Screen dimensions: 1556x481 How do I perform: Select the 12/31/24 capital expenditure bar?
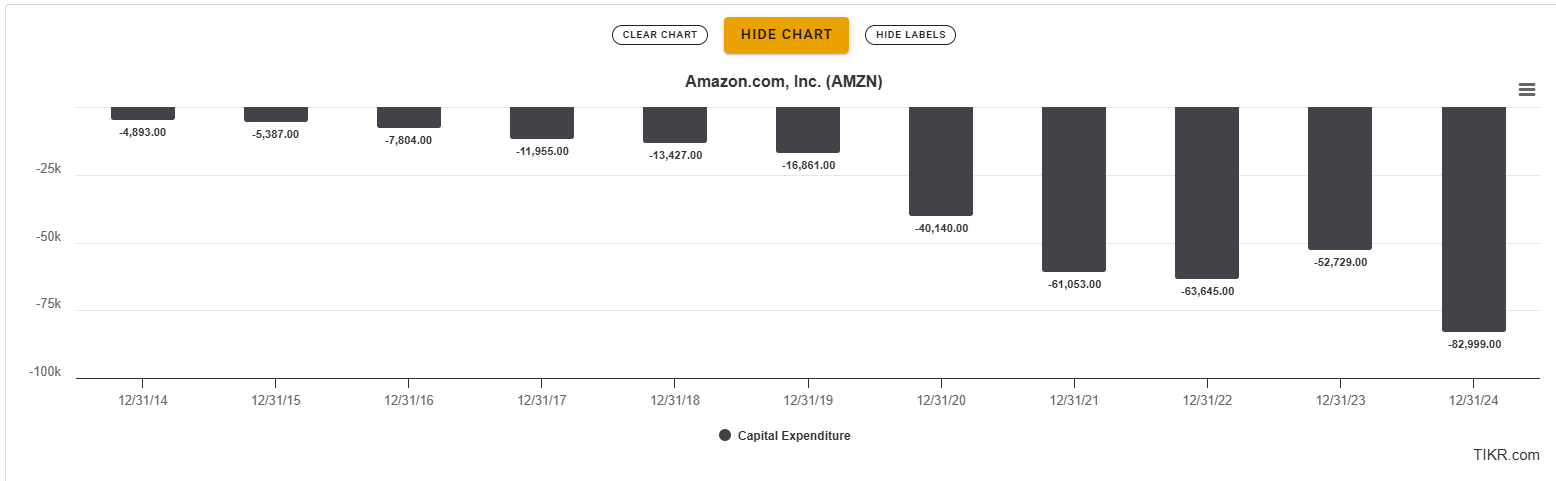(1474, 219)
